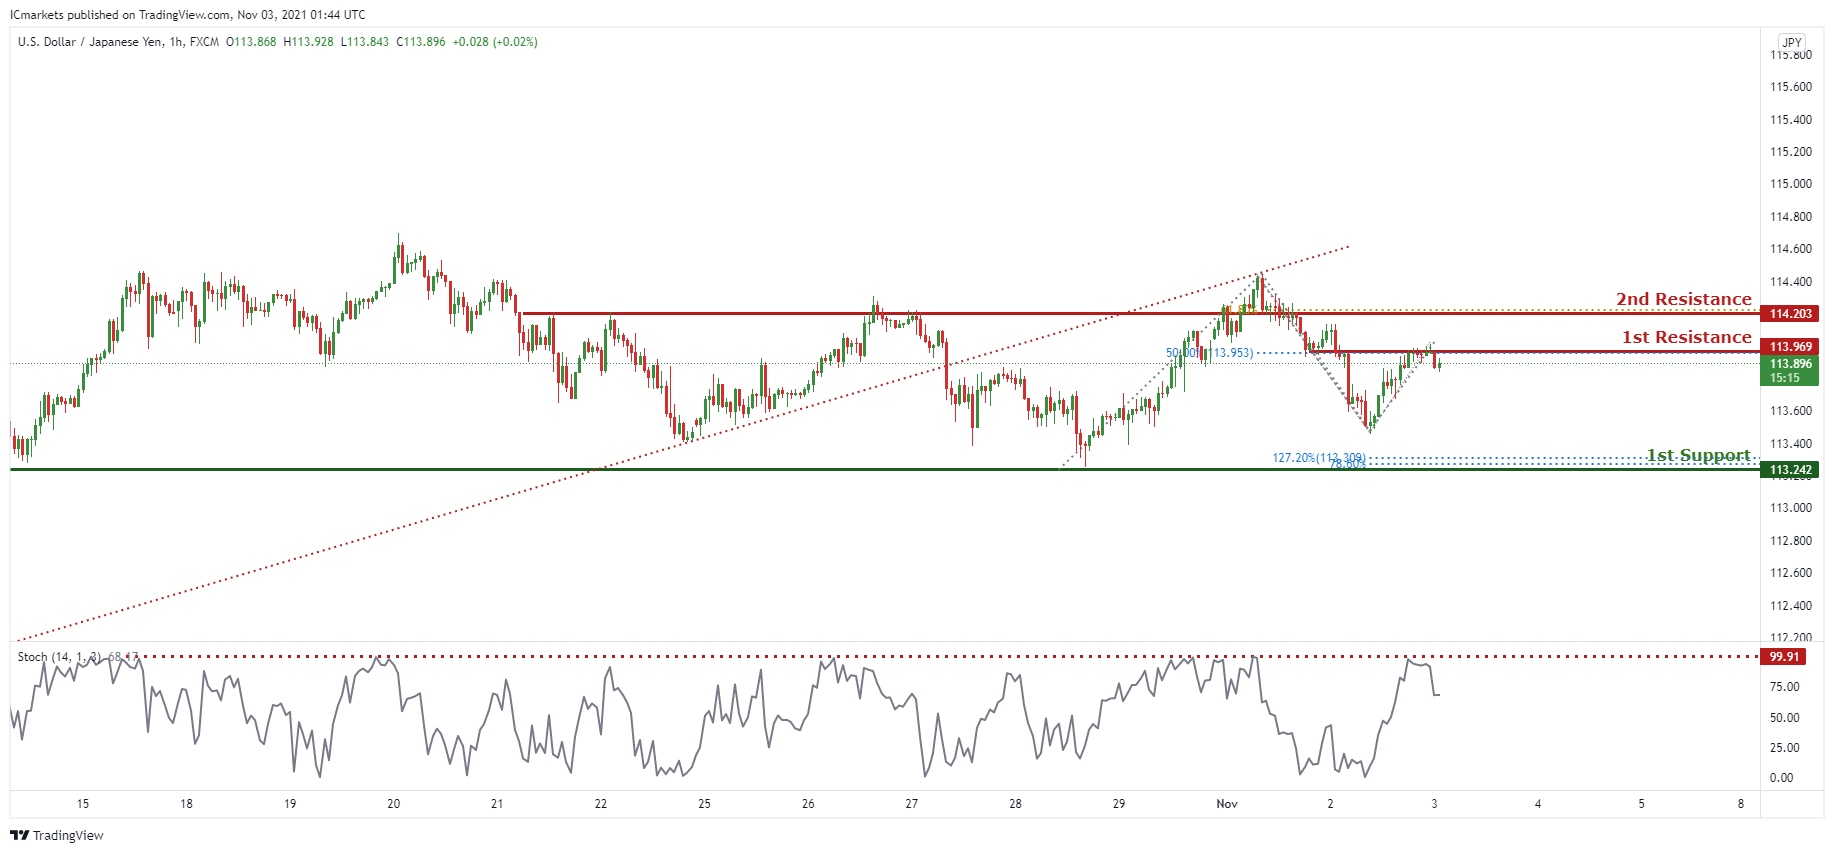Click the 115.600 price axis label
Viewport: 1834px width, 853px height.
click(x=1791, y=87)
